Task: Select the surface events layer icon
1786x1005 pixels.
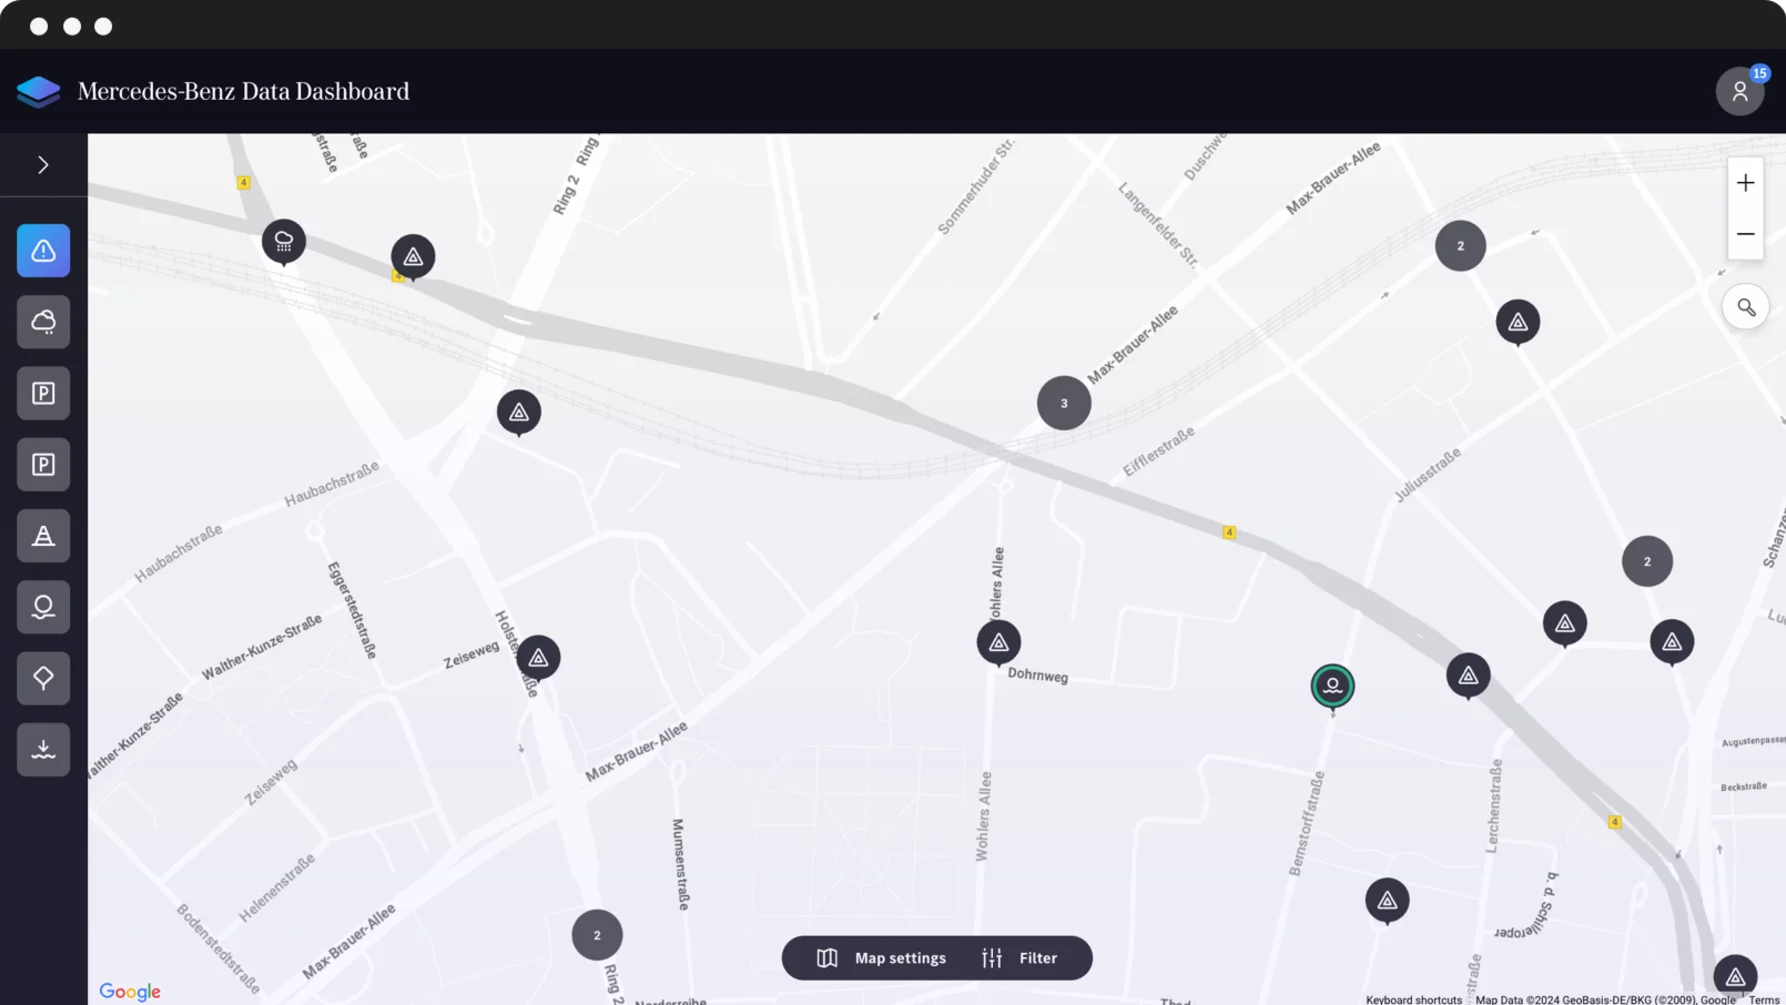Action: click(x=43, y=606)
